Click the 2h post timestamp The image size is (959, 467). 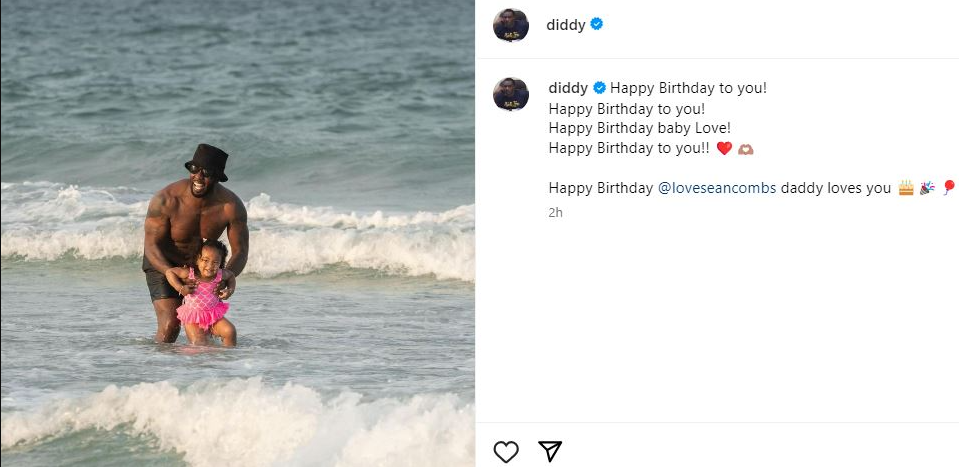pyautogui.click(x=556, y=212)
